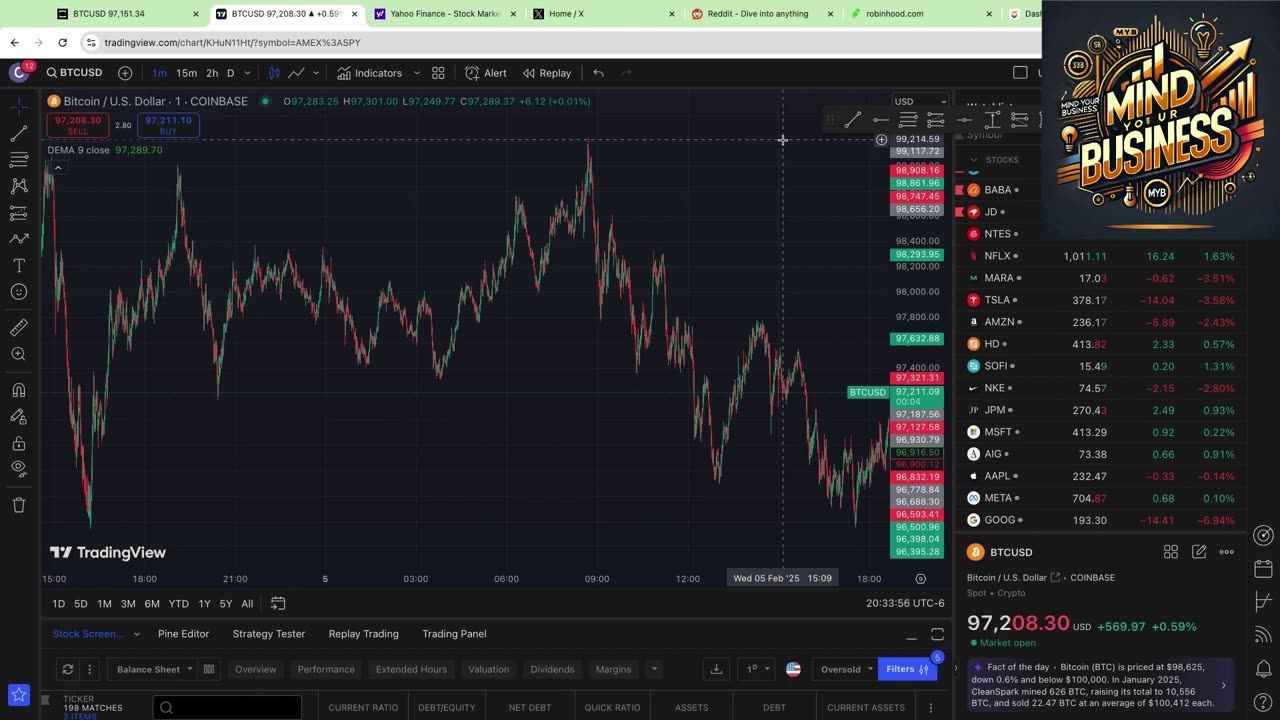Open chart settings gear on time axis
This screenshot has height=720, width=1280.
click(x=921, y=578)
